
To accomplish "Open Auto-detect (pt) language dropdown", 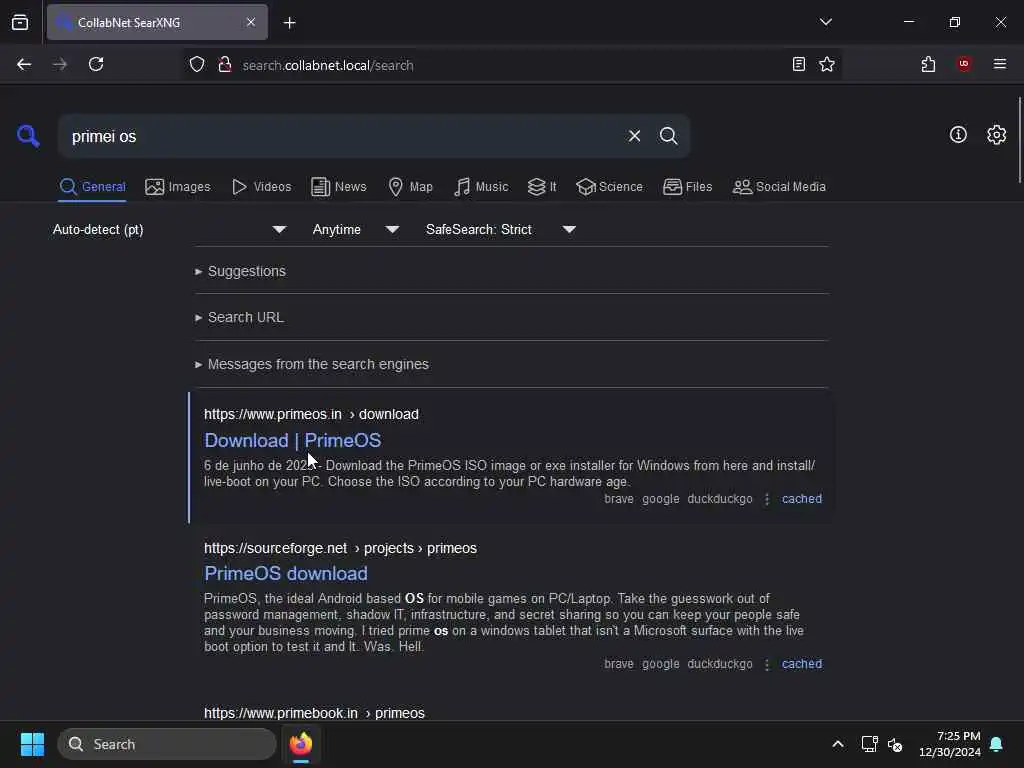I will pos(169,229).
